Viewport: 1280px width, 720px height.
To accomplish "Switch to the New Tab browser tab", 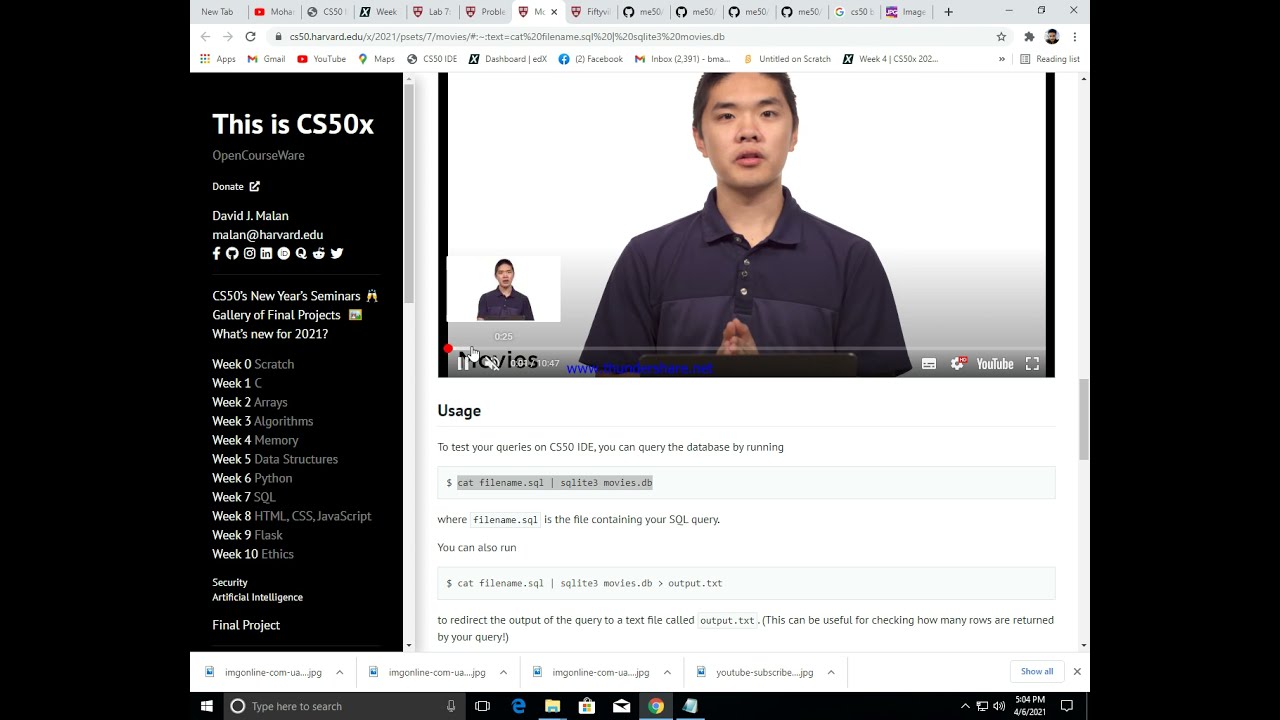I will point(217,12).
